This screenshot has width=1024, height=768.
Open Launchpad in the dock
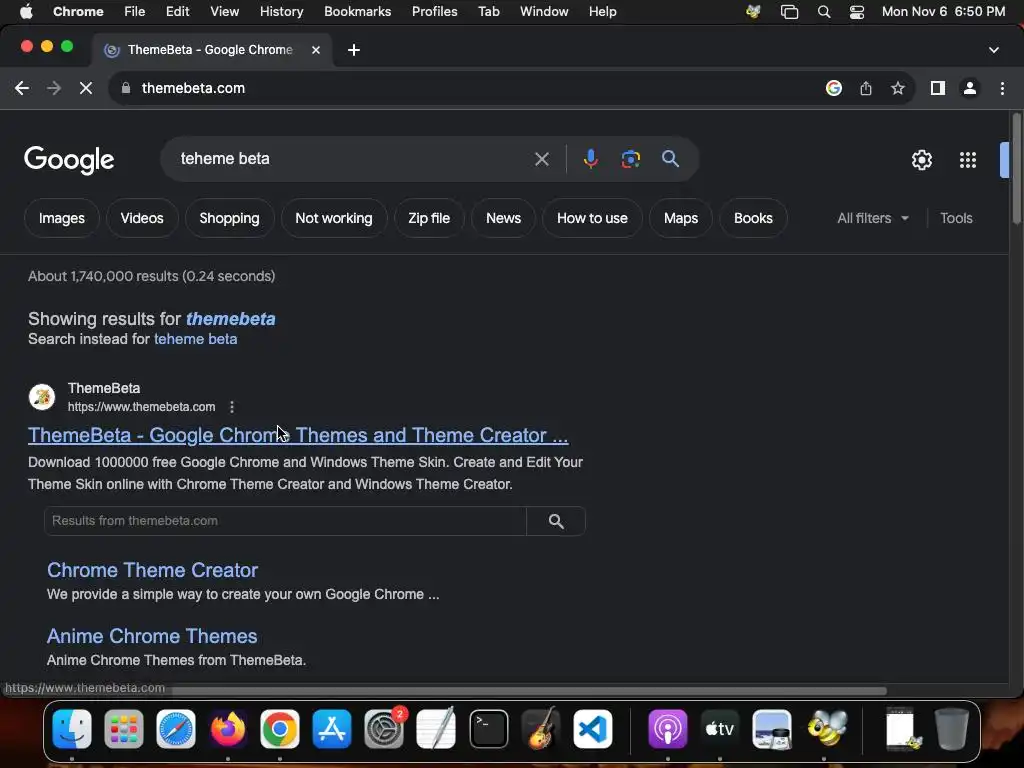click(123, 729)
